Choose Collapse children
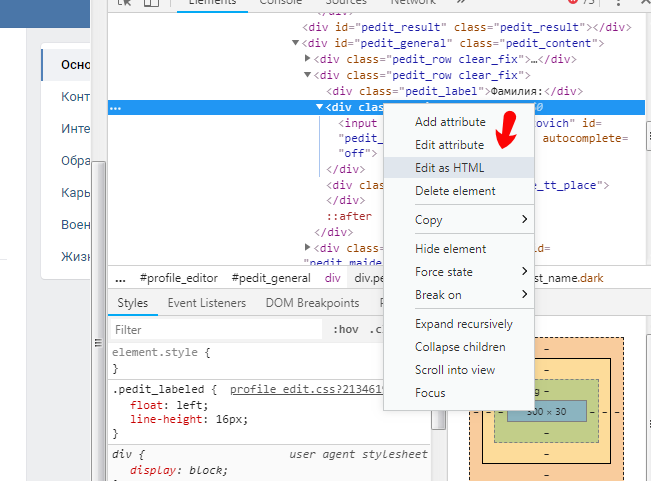 (460, 347)
